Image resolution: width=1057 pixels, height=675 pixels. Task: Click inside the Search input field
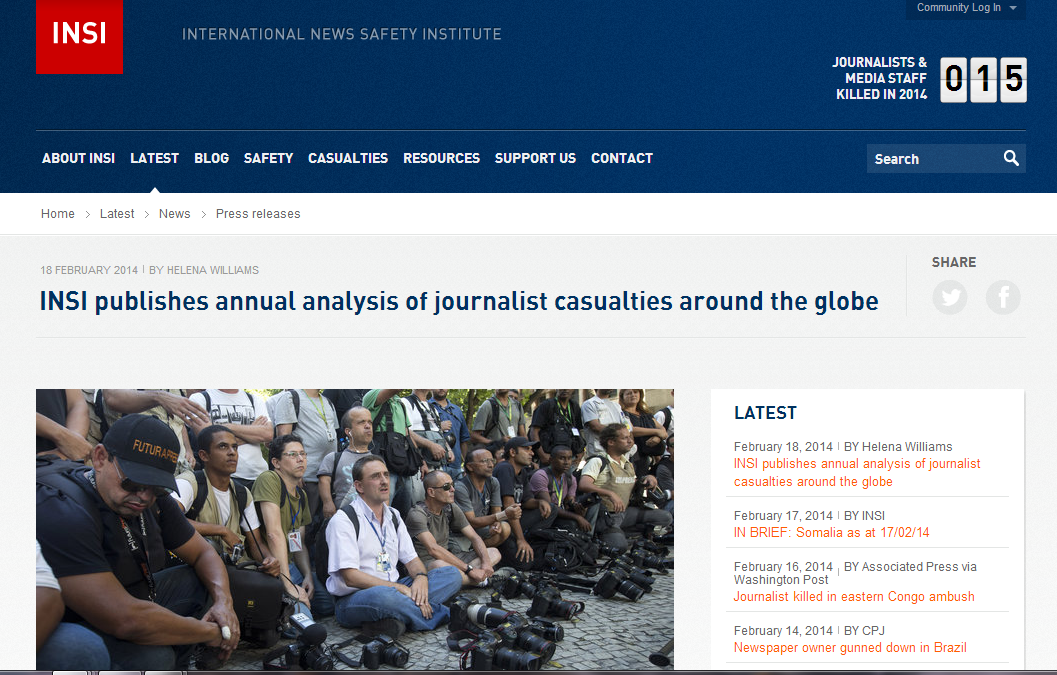[x=930, y=159]
